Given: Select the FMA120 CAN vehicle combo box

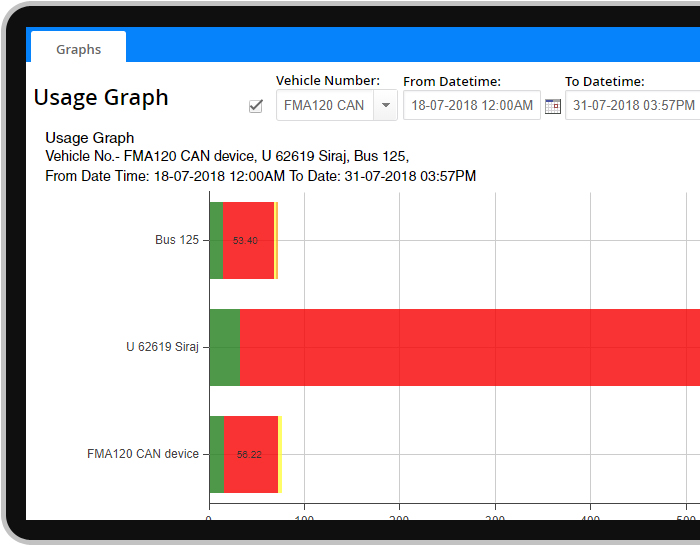Looking at the screenshot, I should coord(325,105).
